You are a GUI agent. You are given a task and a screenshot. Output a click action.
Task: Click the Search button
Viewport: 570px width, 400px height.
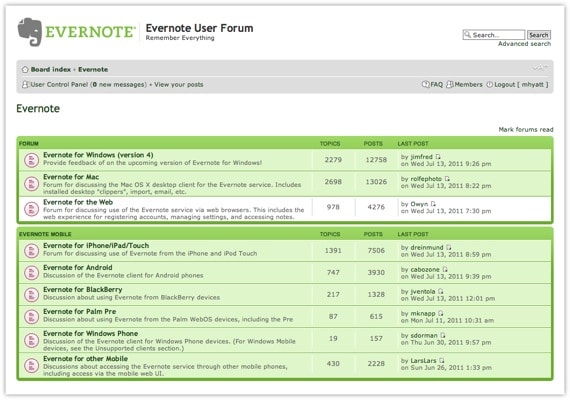(539, 35)
